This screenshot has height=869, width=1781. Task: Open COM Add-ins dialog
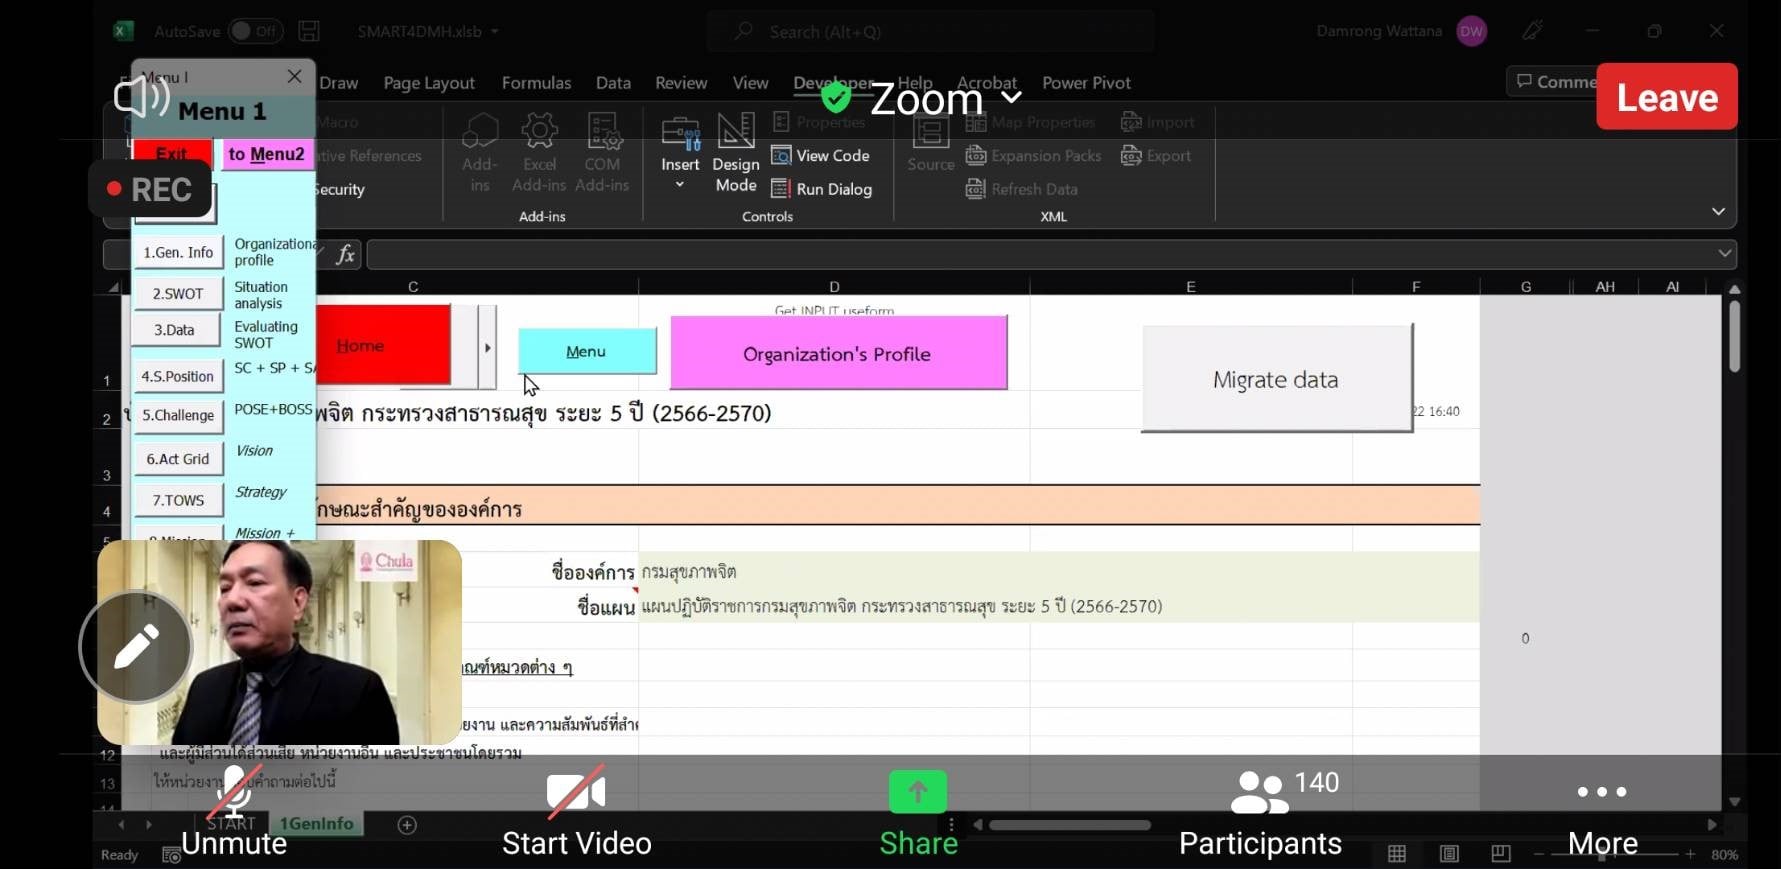(x=602, y=152)
